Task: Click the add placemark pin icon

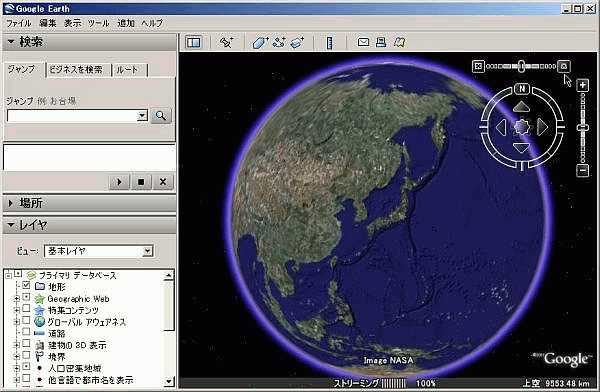Action: pyautogui.click(x=226, y=42)
